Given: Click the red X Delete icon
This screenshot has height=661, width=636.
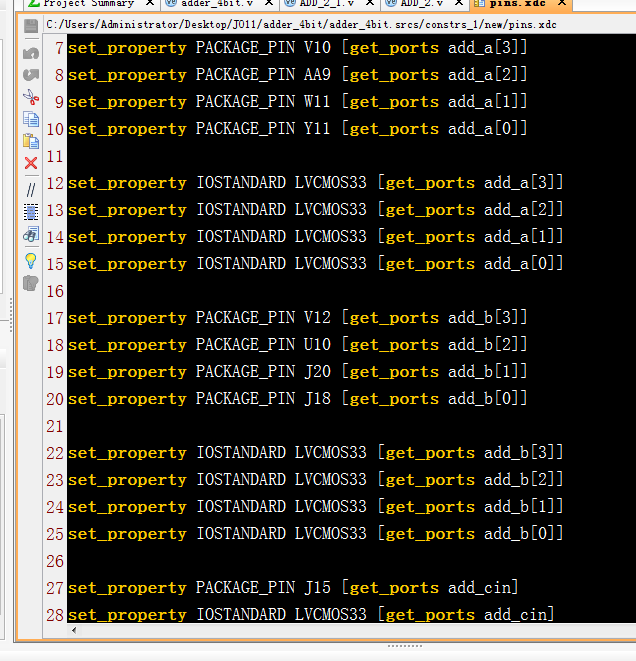Looking at the screenshot, I should [x=30, y=163].
